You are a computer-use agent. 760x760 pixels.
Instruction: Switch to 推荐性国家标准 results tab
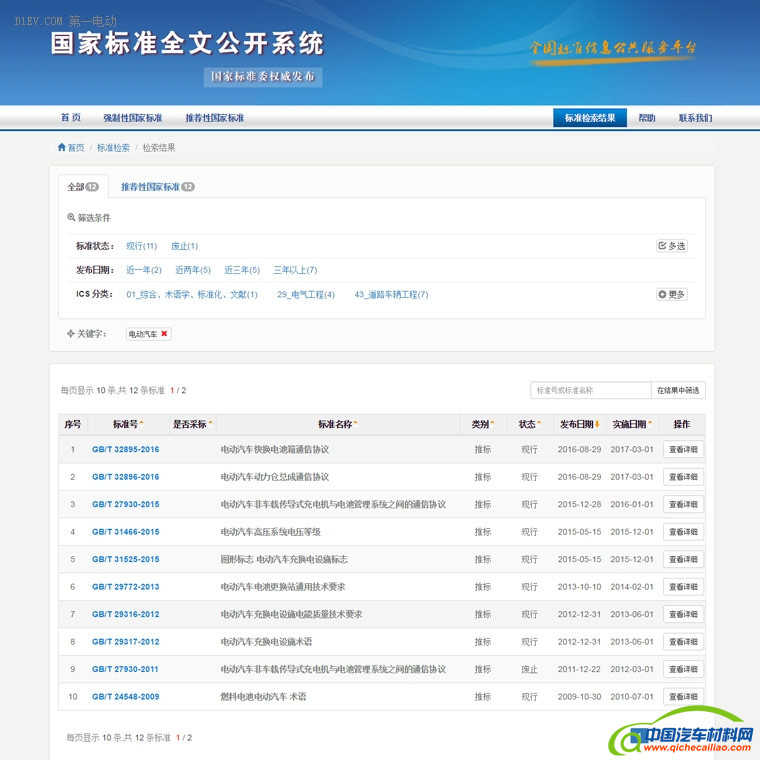pyautogui.click(x=157, y=187)
